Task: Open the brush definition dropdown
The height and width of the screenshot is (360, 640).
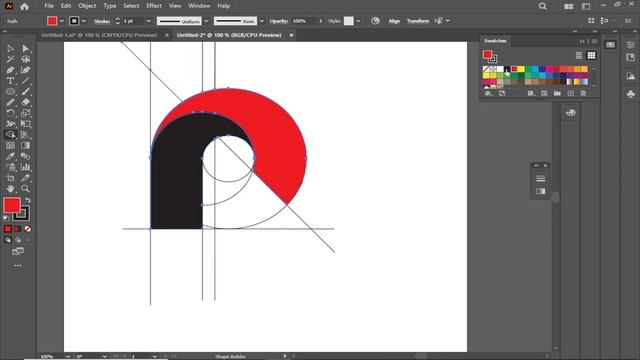Action: (261, 21)
